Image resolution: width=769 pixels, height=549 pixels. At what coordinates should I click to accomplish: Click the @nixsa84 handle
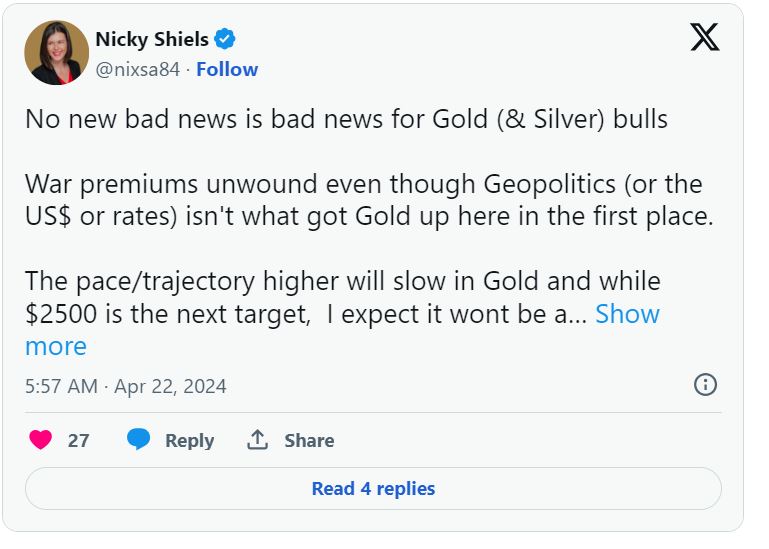click(x=140, y=69)
